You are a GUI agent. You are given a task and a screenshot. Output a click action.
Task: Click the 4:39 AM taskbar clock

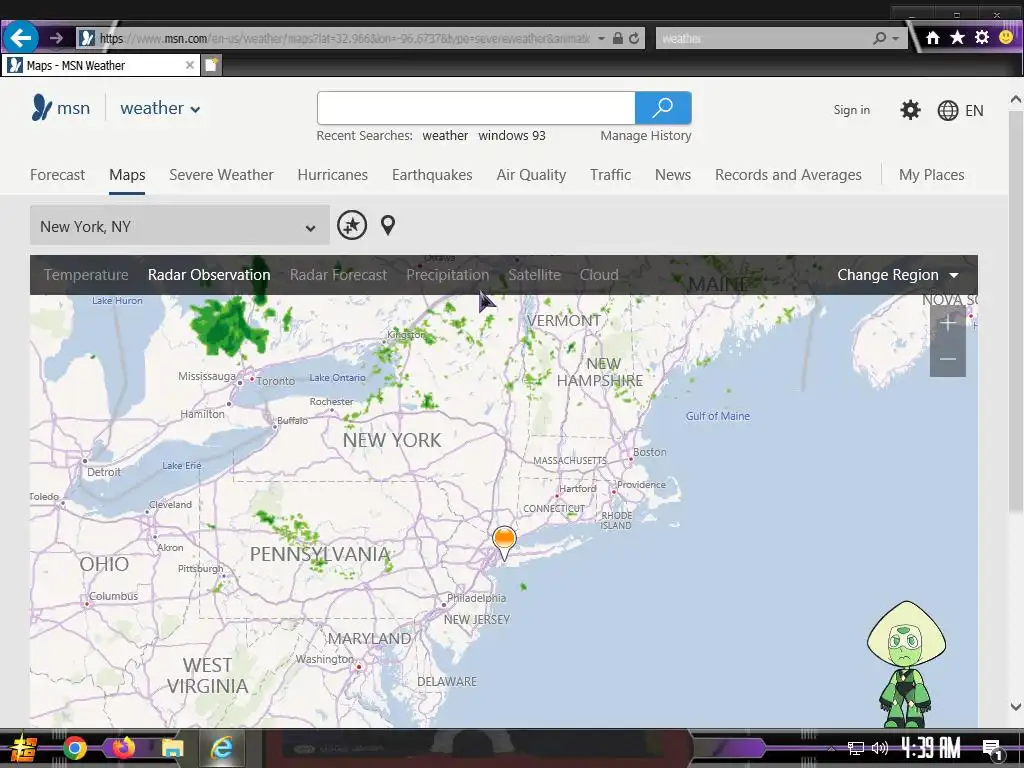tap(931, 748)
